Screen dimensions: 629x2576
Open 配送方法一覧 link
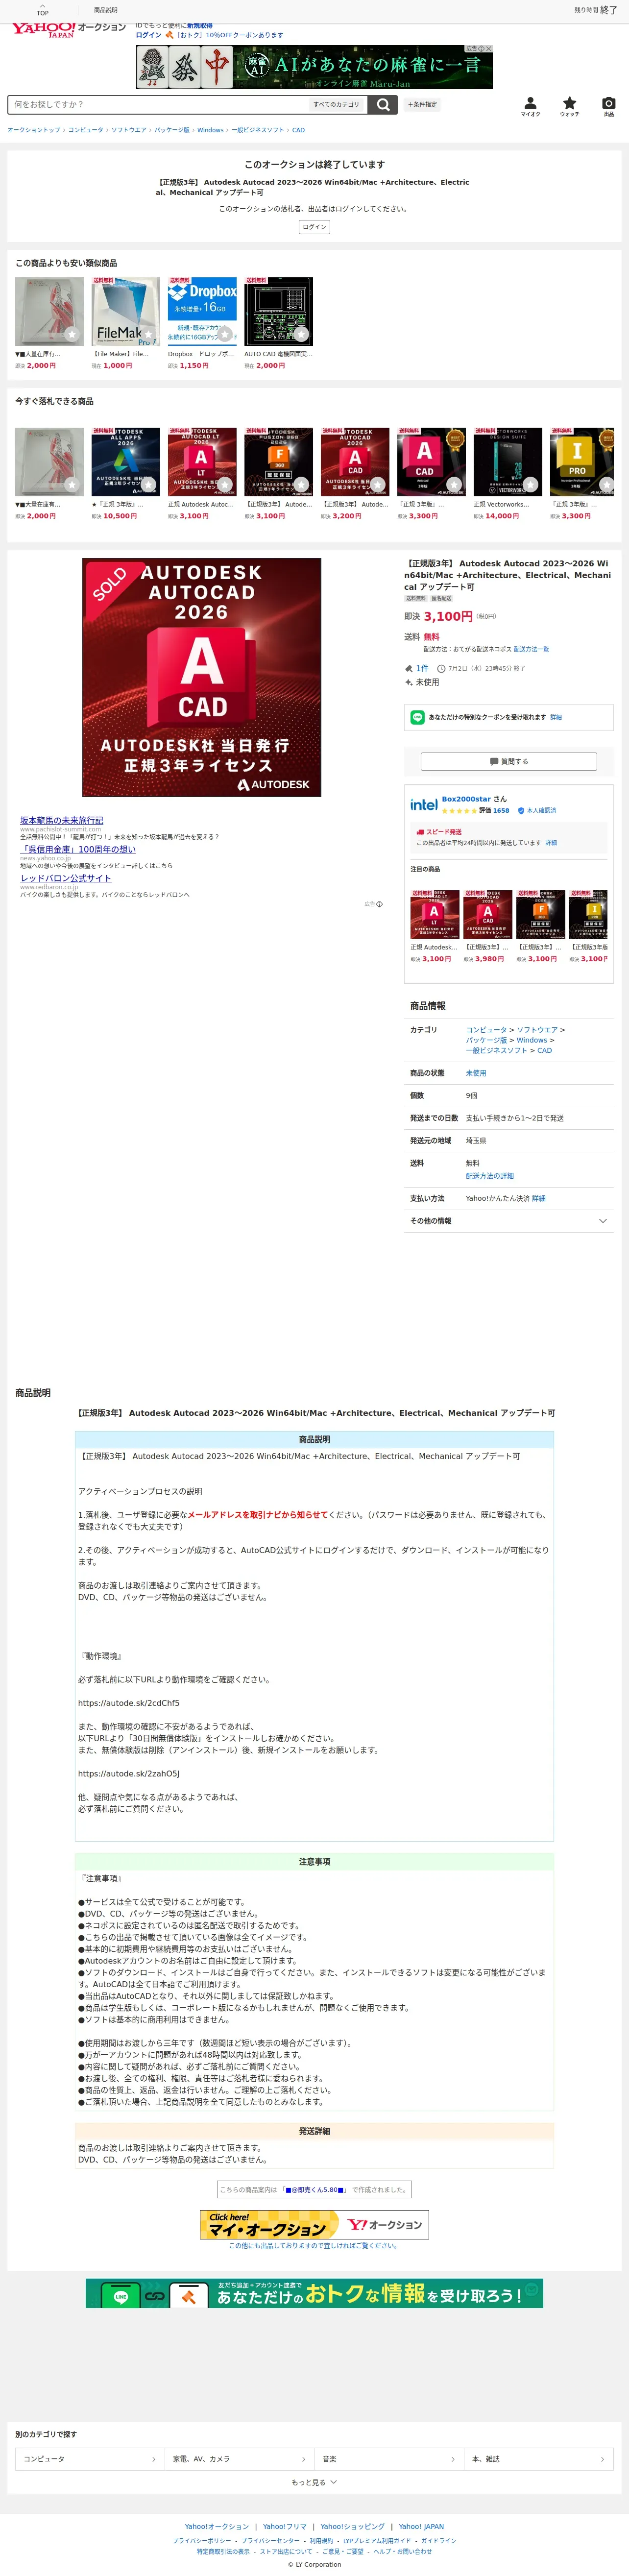531,649
